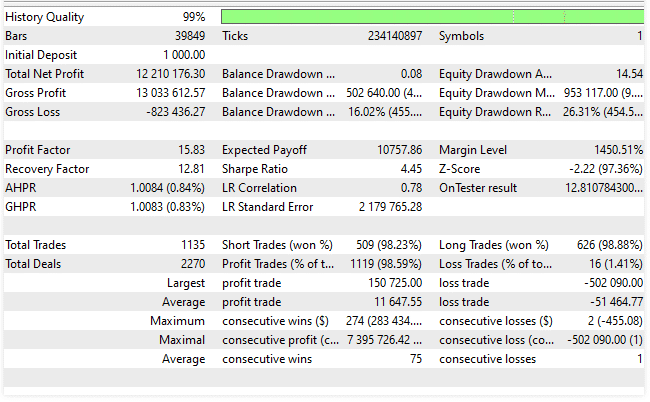Select the OnTester result label
The width and height of the screenshot is (650, 402).
(478, 188)
